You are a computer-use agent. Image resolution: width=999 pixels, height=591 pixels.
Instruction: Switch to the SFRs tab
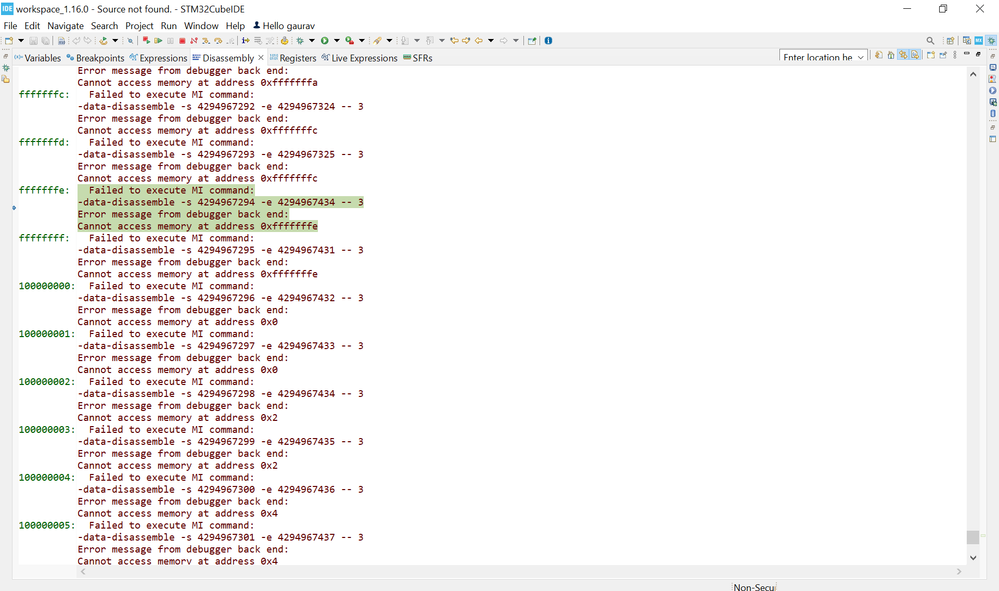coord(418,57)
